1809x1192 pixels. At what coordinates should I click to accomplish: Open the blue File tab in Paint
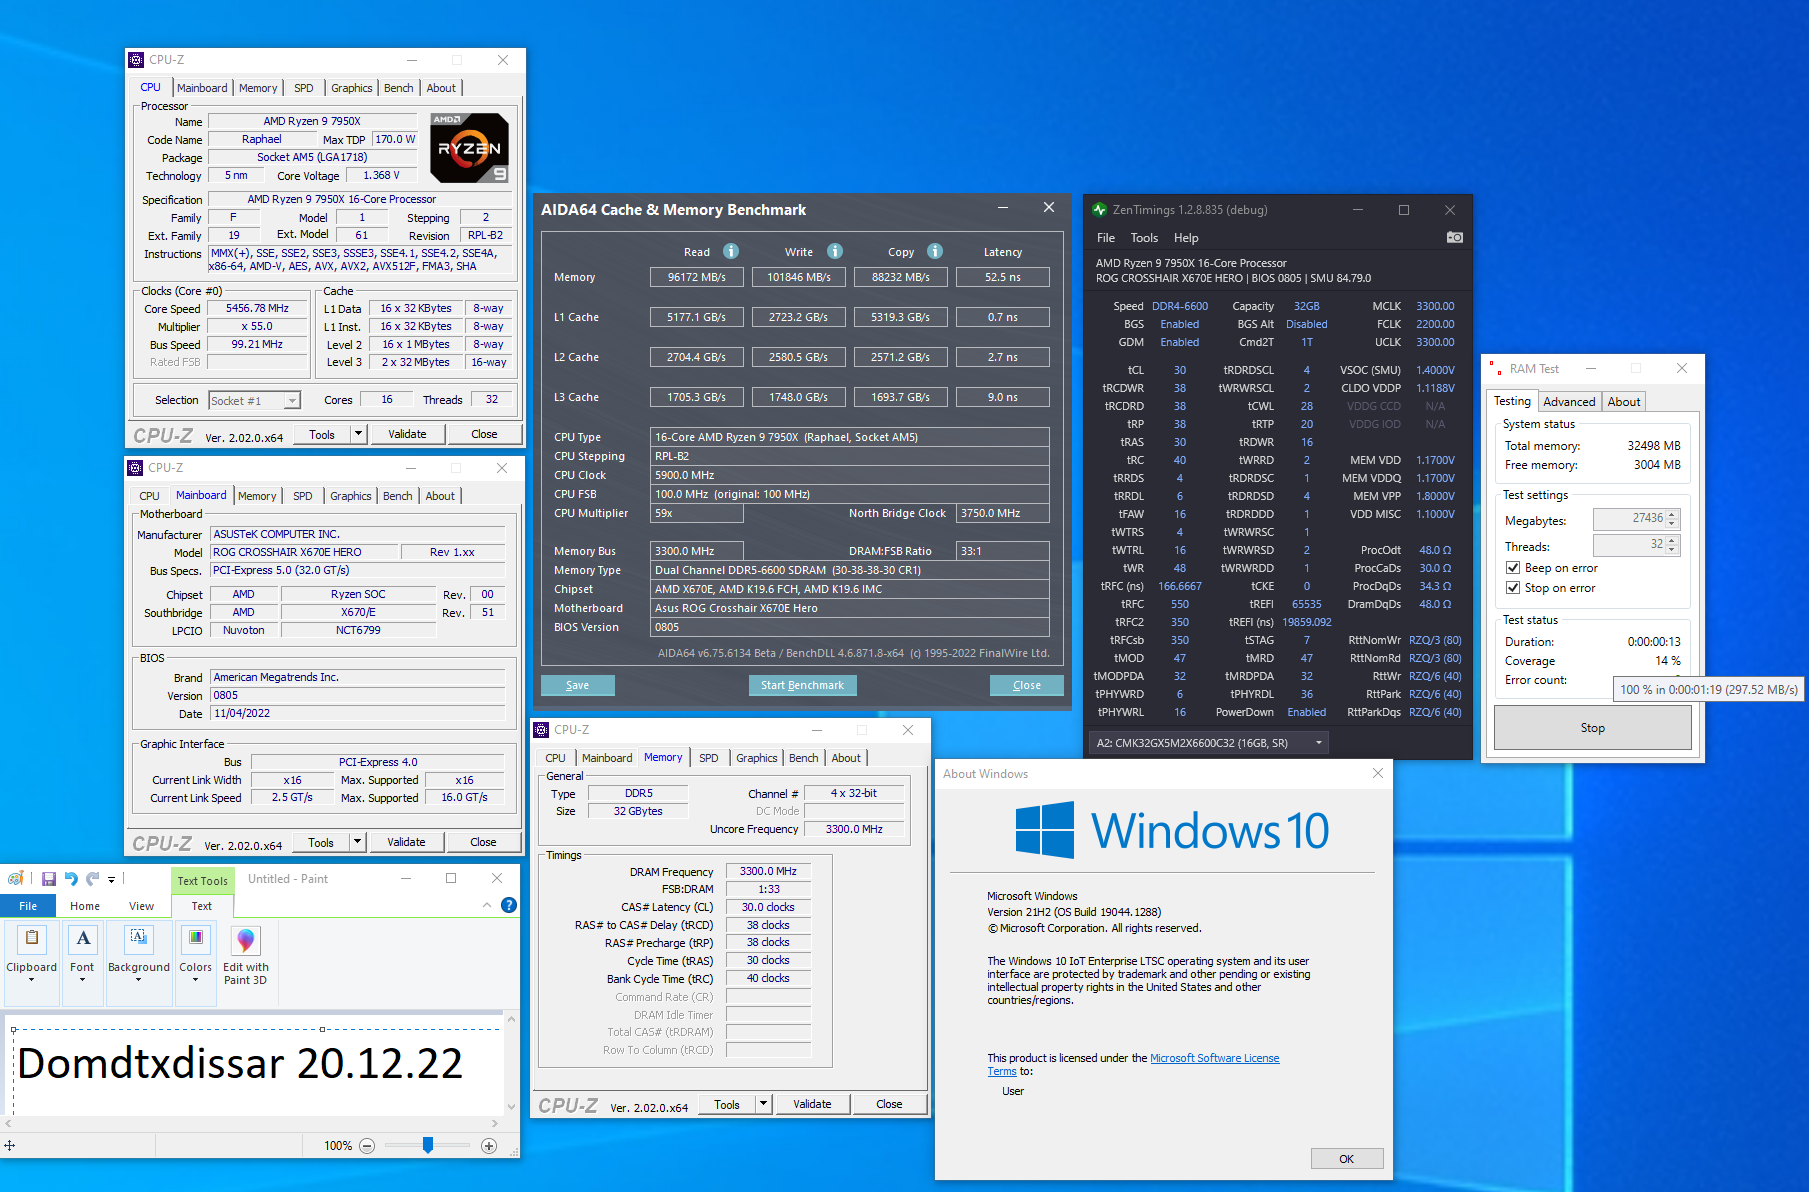pos(28,906)
